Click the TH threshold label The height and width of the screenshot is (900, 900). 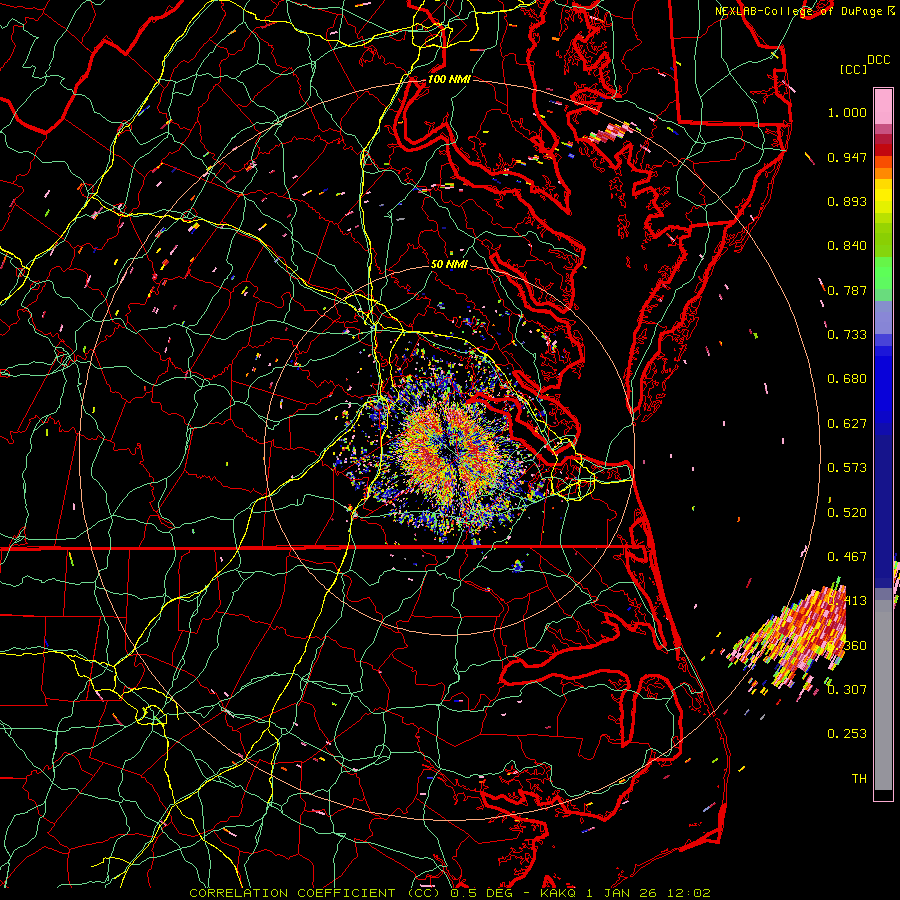click(x=859, y=778)
